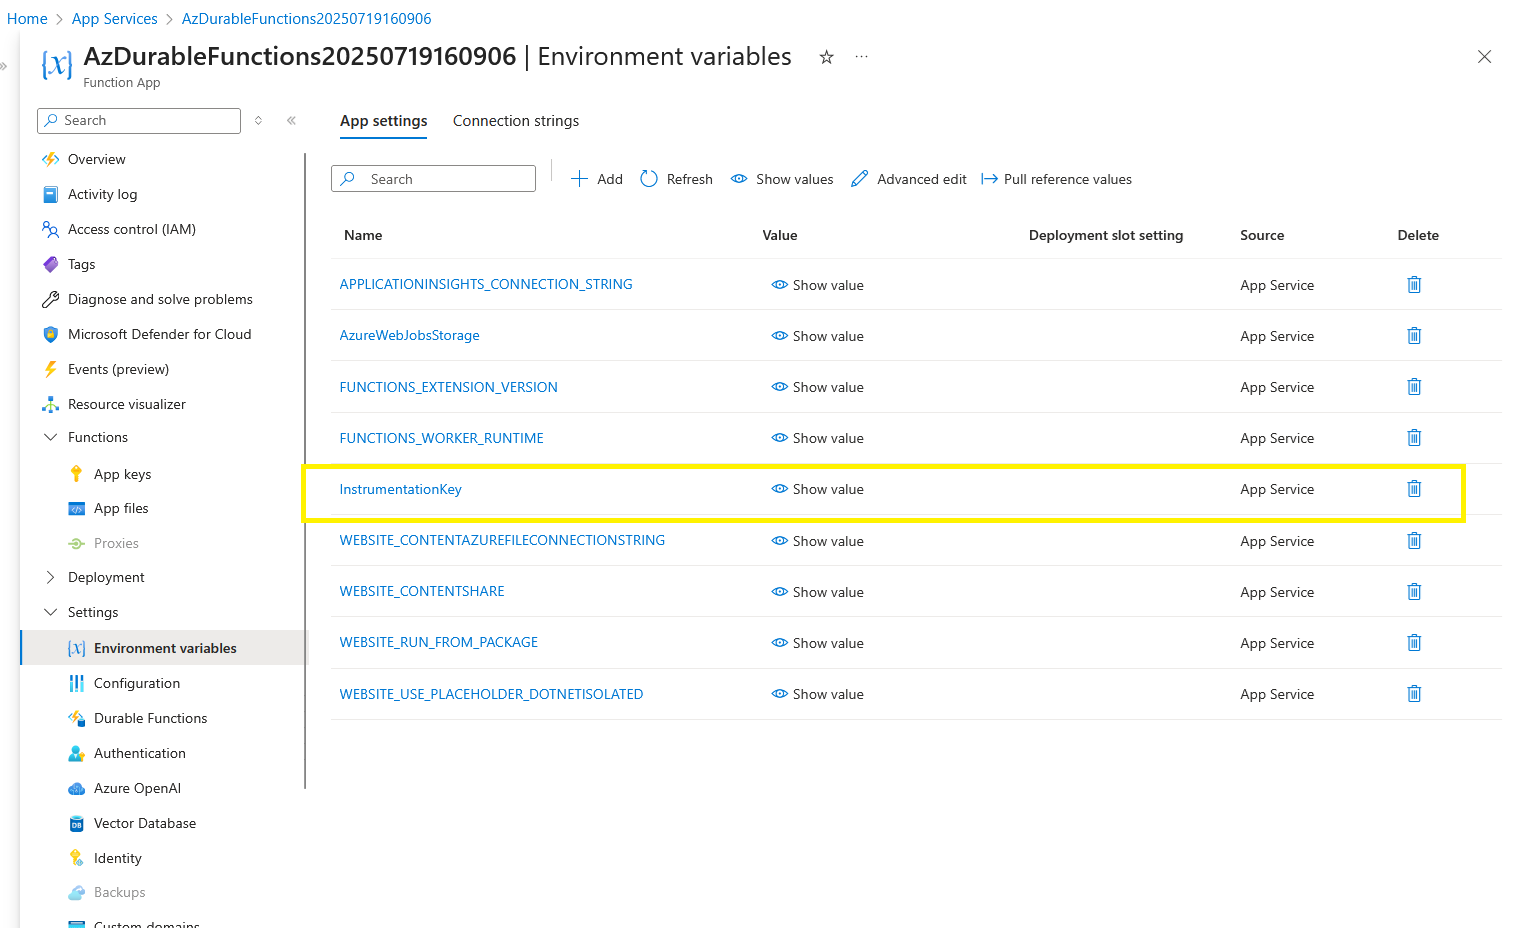
Task: Click the sidebar vertical scrollbar
Action: [x=305, y=470]
